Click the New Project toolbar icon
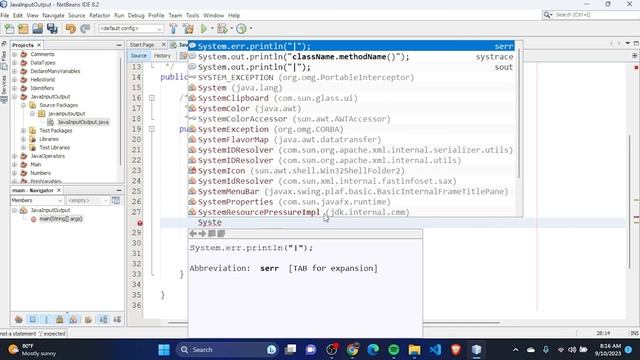Image resolution: width=640 pixels, height=360 pixels. pyautogui.click(x=23, y=29)
